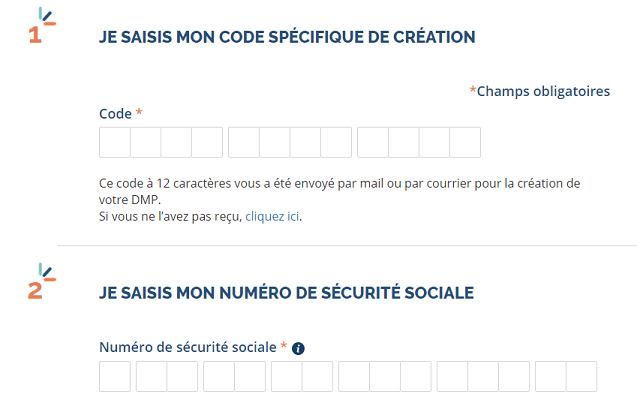The image size is (637, 409).
Task: Focus the fourth social security number box
Action: [218, 376]
